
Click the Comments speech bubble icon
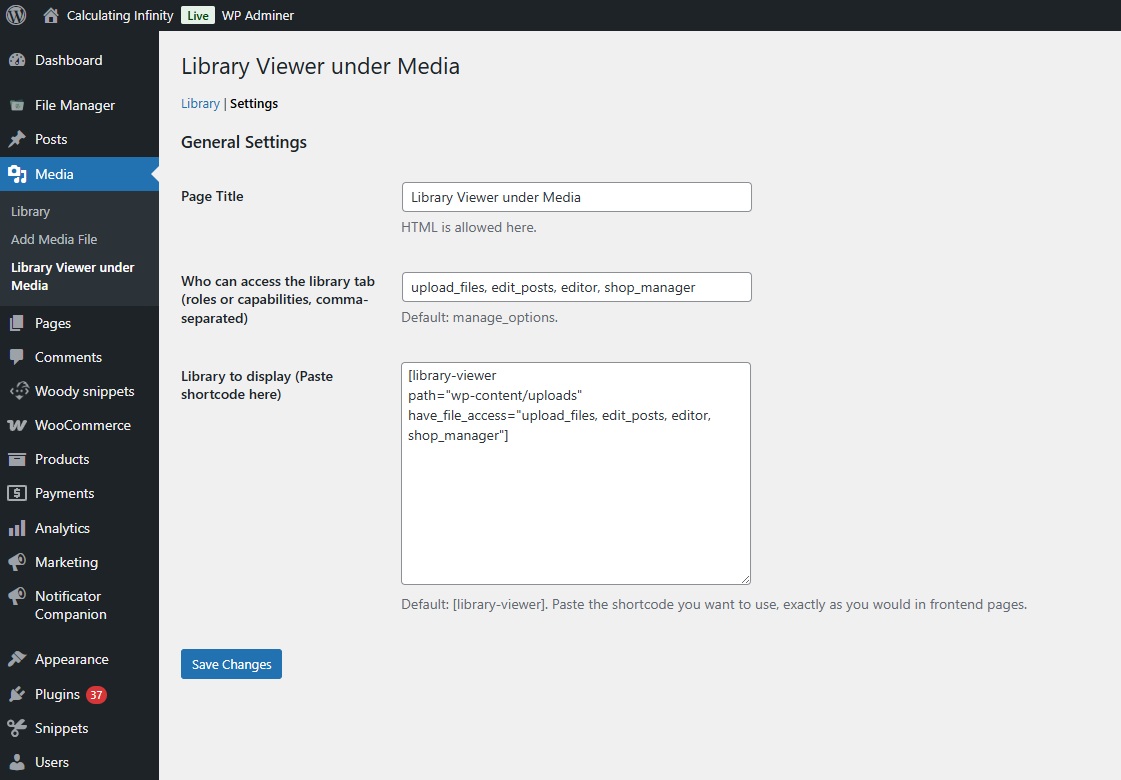(17, 357)
